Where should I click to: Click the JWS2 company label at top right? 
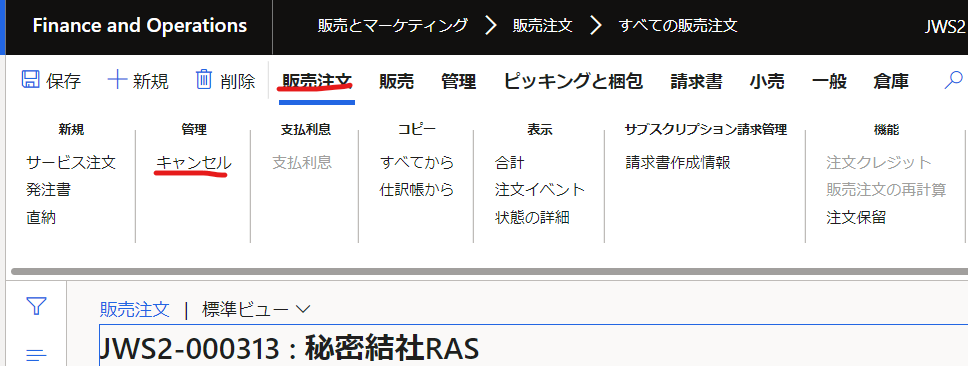[946, 27]
